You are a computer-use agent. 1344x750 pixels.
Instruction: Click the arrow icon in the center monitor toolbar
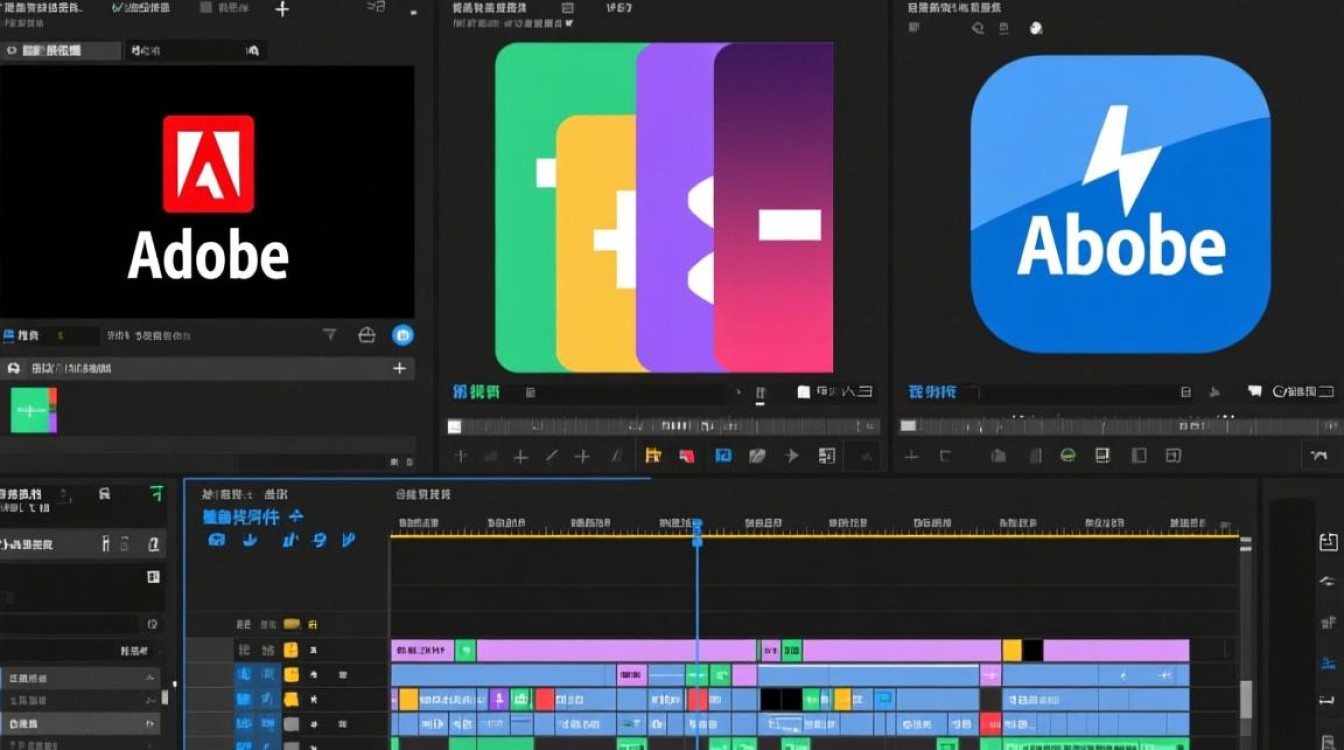[x=792, y=456]
